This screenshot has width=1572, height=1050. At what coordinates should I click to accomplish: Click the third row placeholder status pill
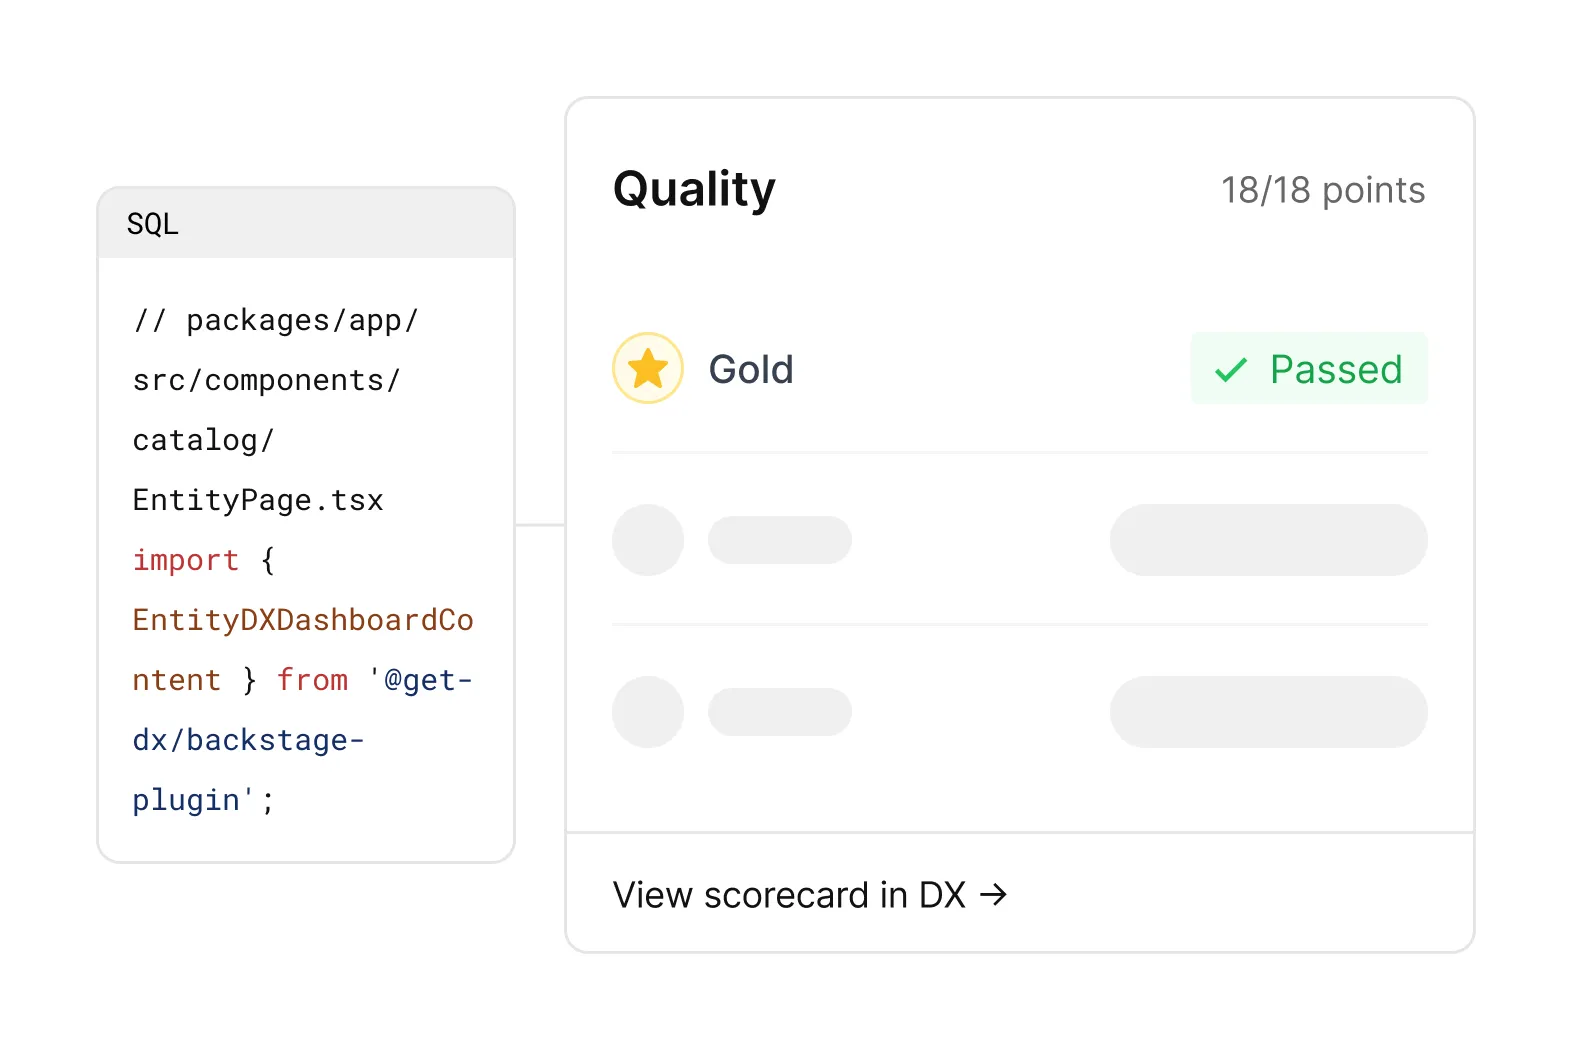(1269, 712)
